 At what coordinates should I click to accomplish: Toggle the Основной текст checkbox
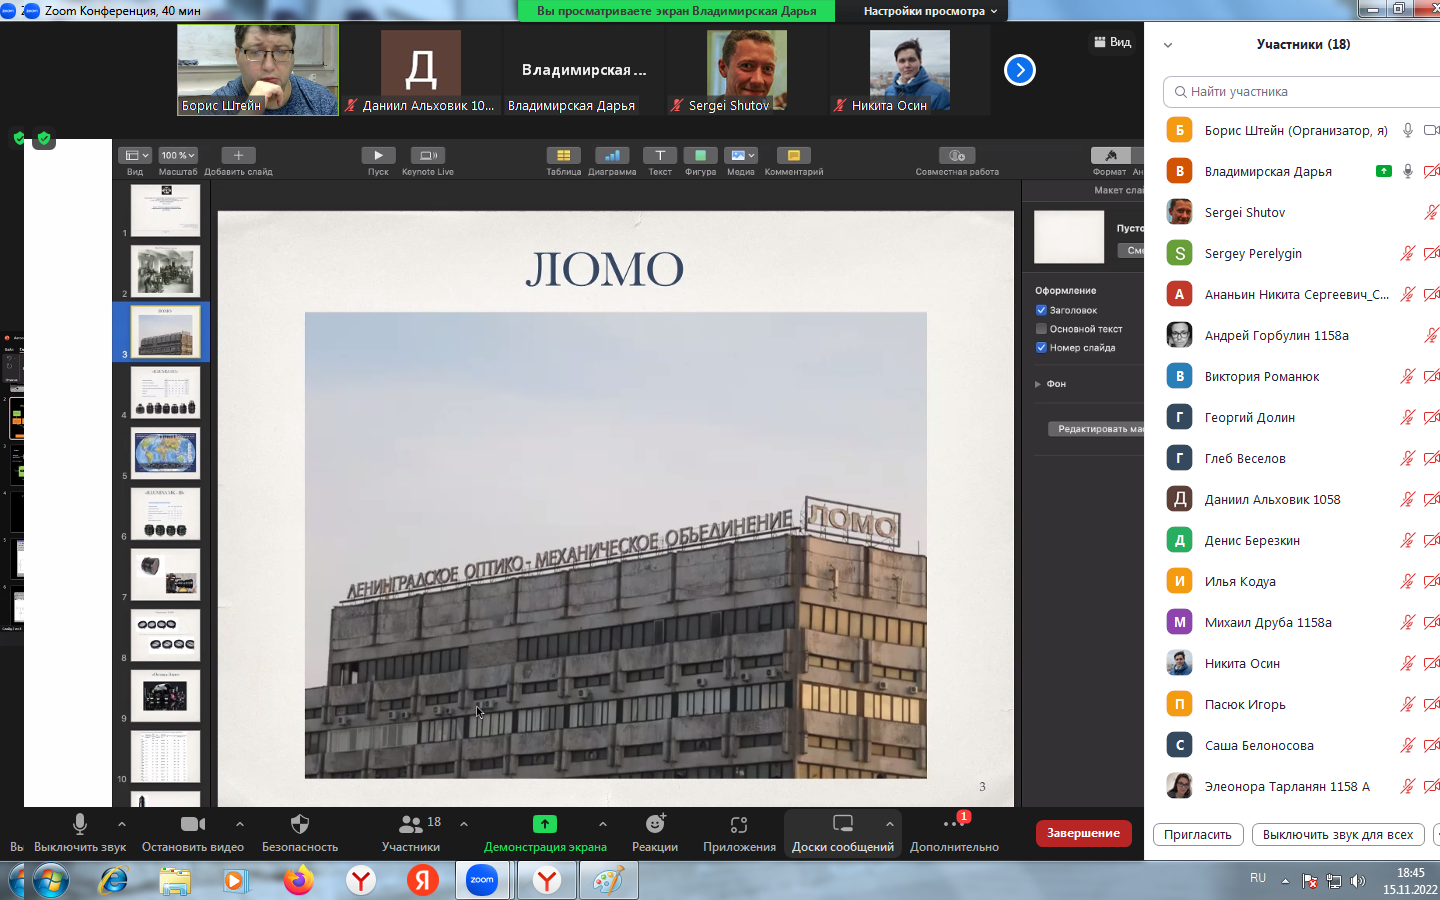[1041, 329]
